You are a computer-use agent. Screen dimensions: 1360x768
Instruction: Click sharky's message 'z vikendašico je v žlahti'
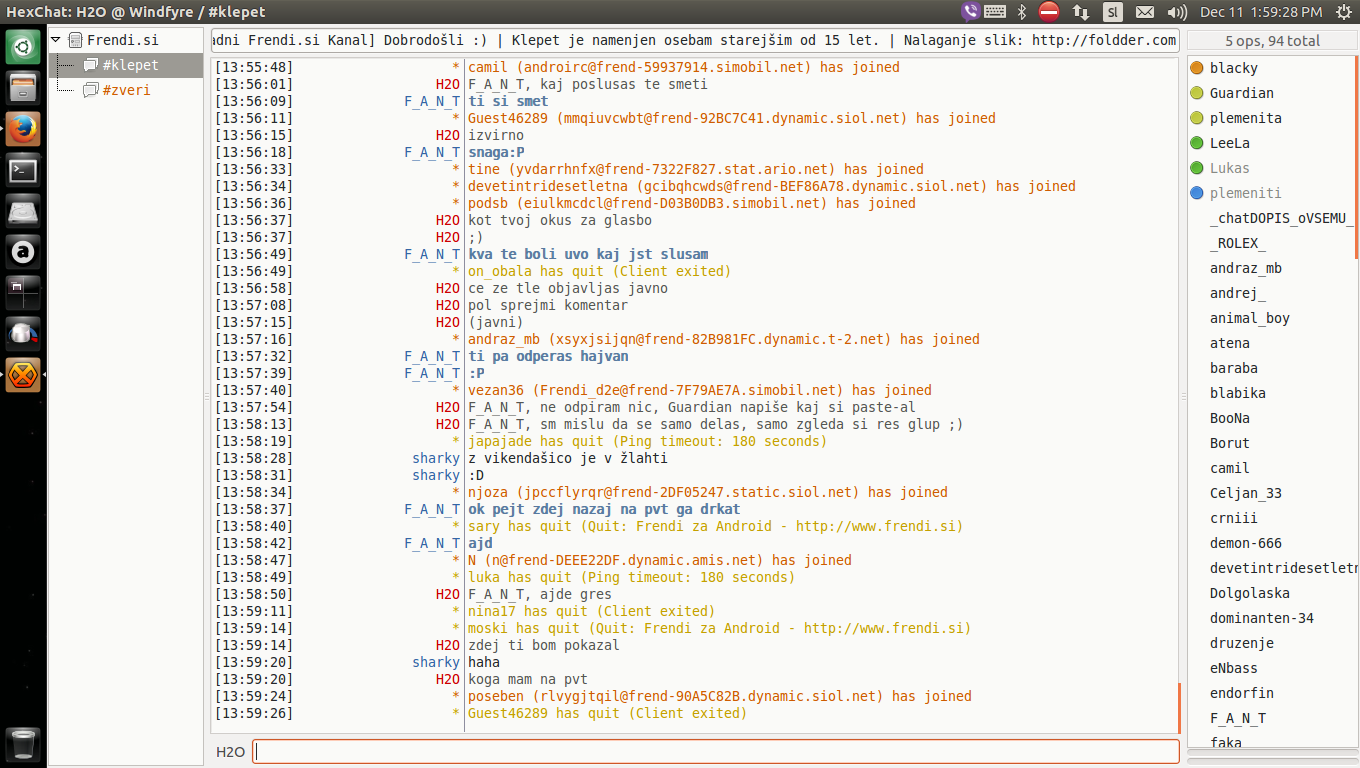(567, 458)
